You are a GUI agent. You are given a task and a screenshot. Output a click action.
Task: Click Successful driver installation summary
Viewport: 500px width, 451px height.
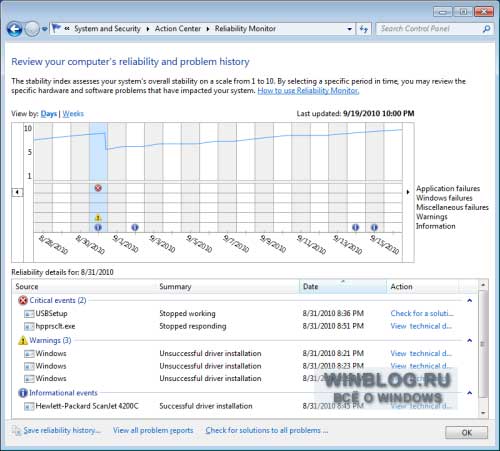click(206, 406)
